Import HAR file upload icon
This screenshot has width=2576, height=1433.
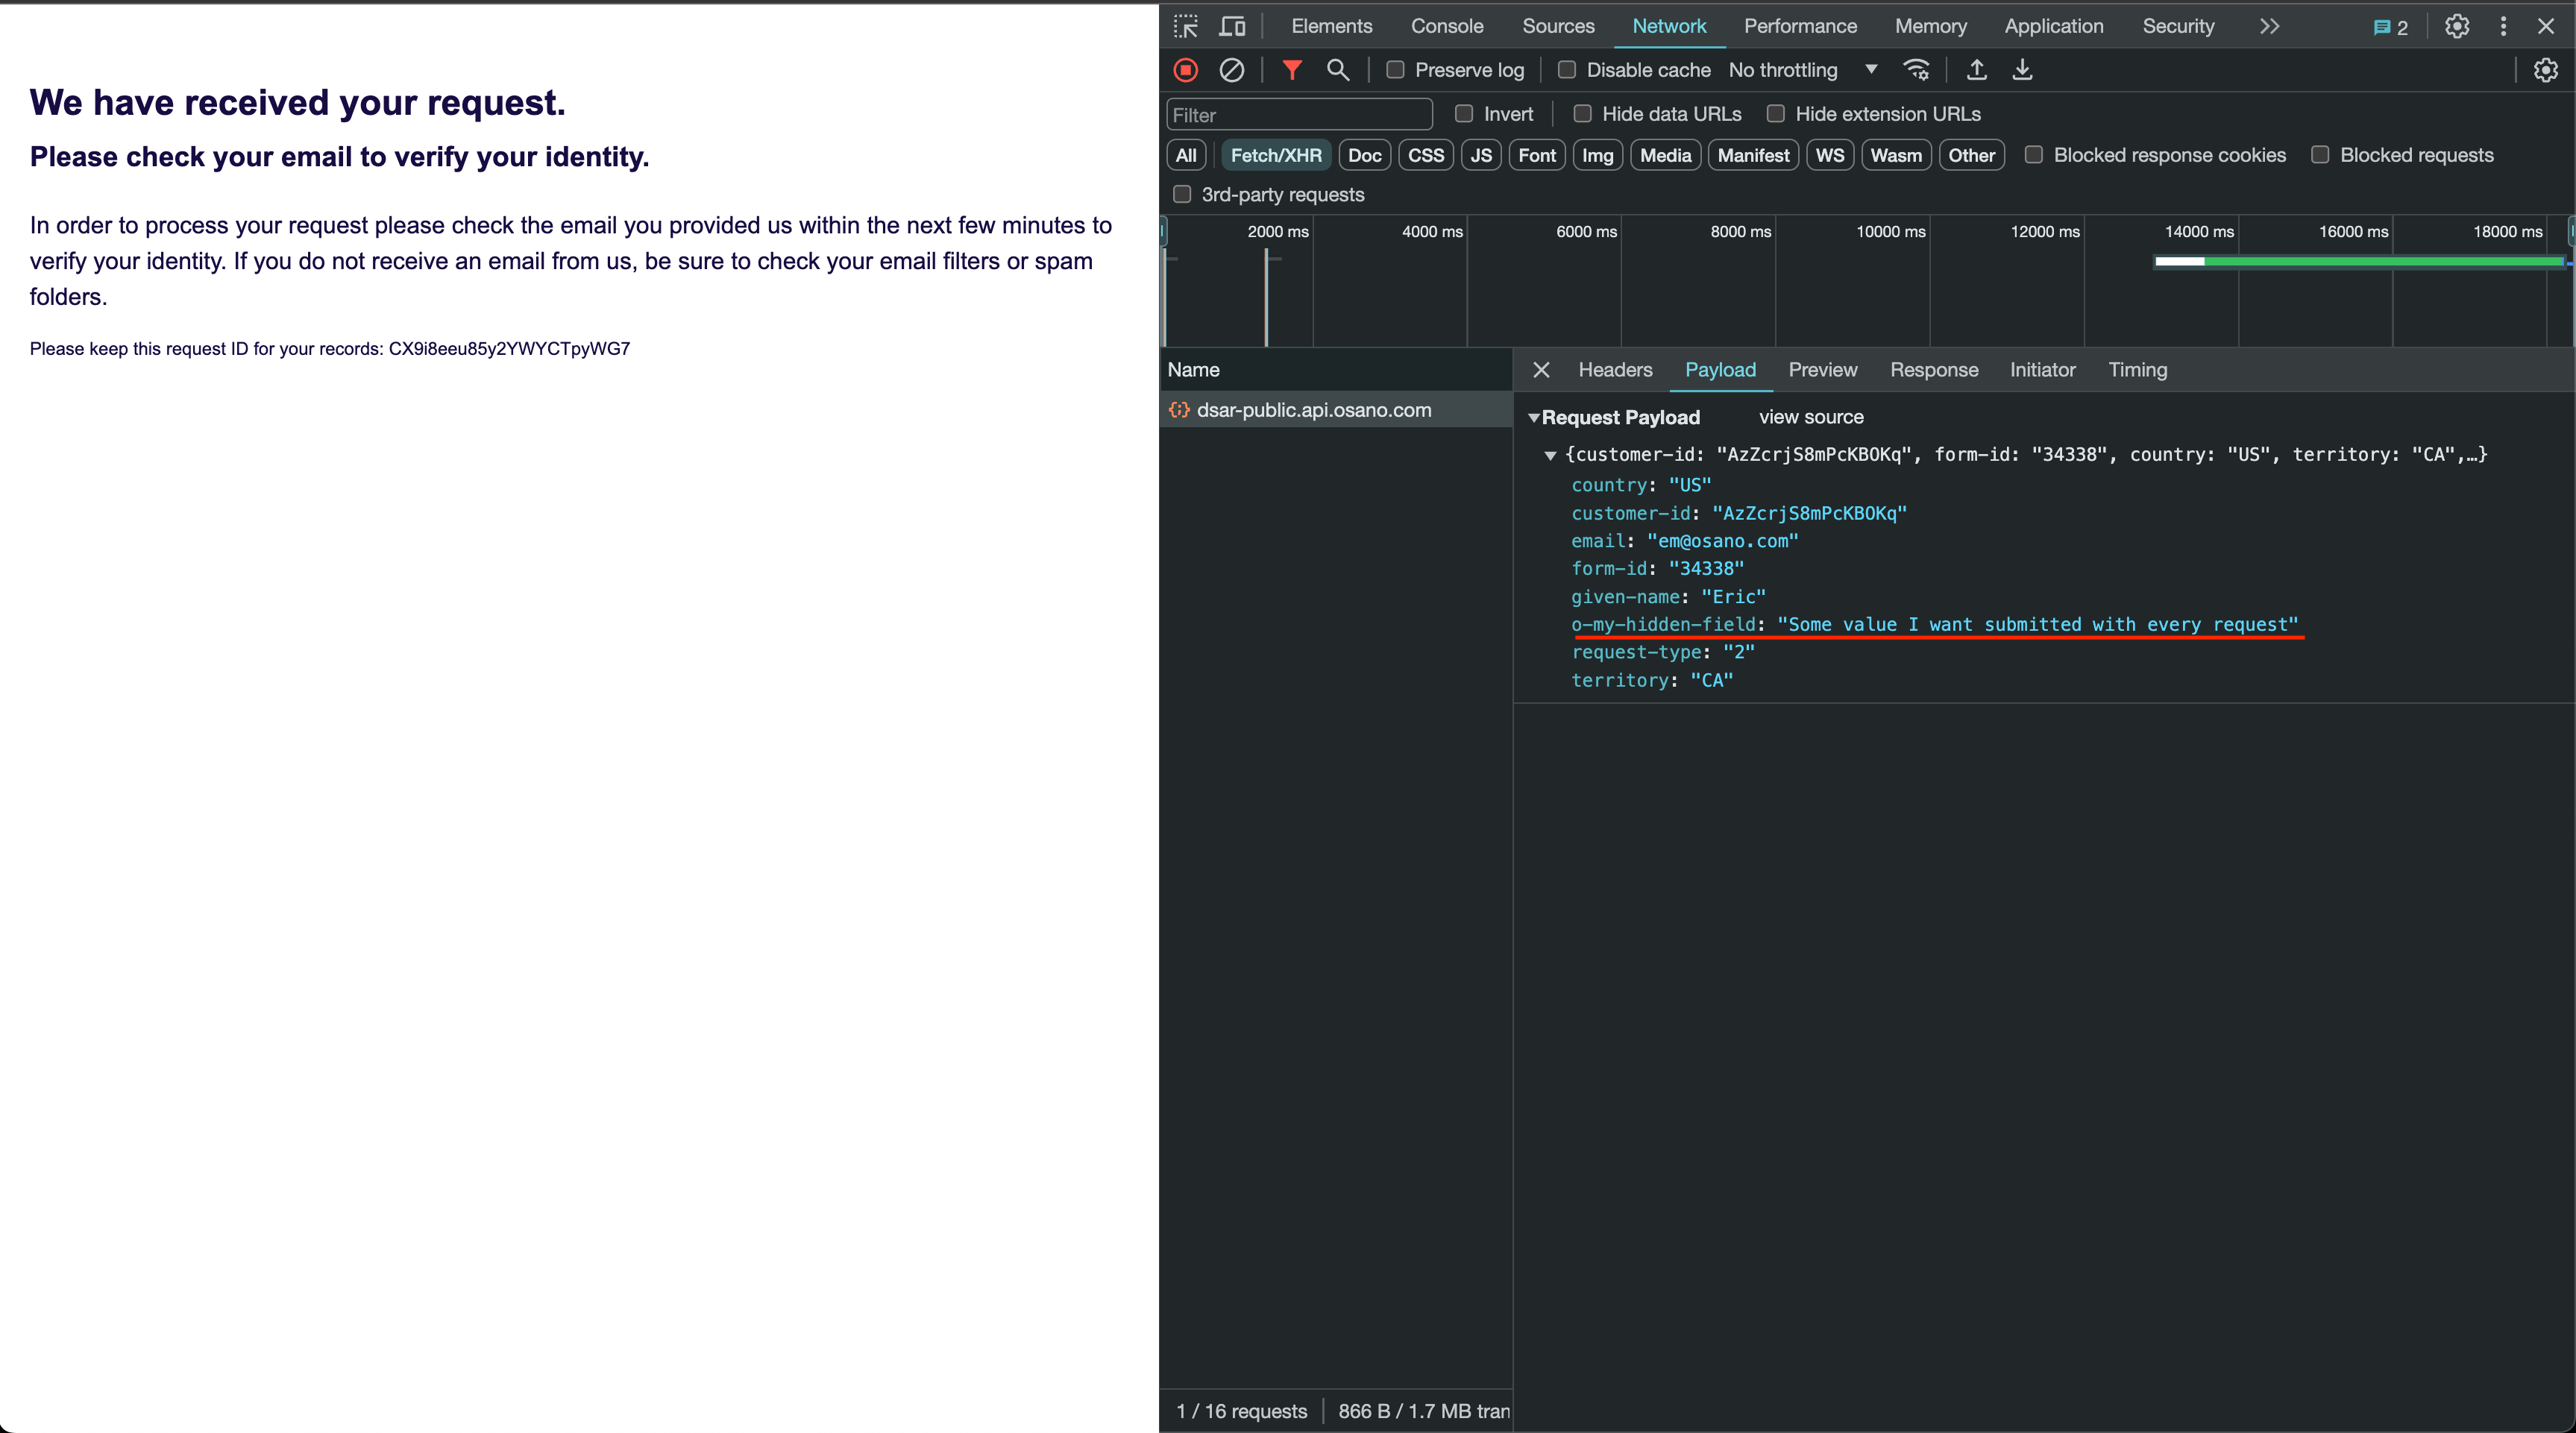point(1977,70)
